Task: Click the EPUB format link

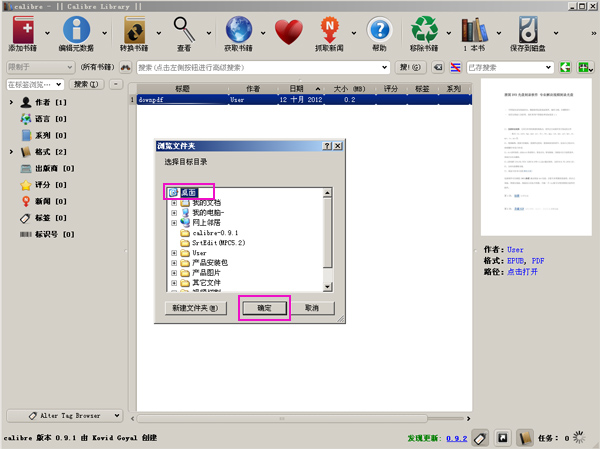Action: point(515,261)
